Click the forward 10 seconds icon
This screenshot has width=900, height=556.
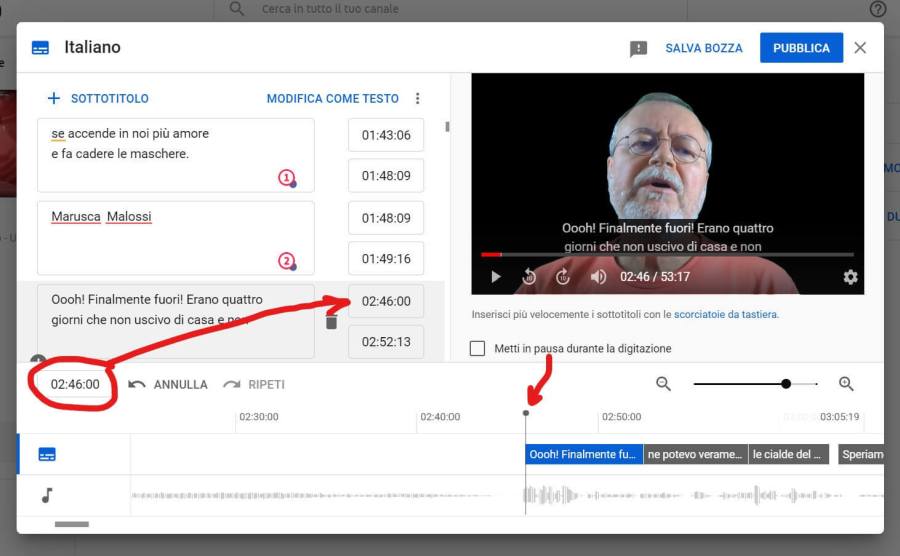[x=563, y=277]
